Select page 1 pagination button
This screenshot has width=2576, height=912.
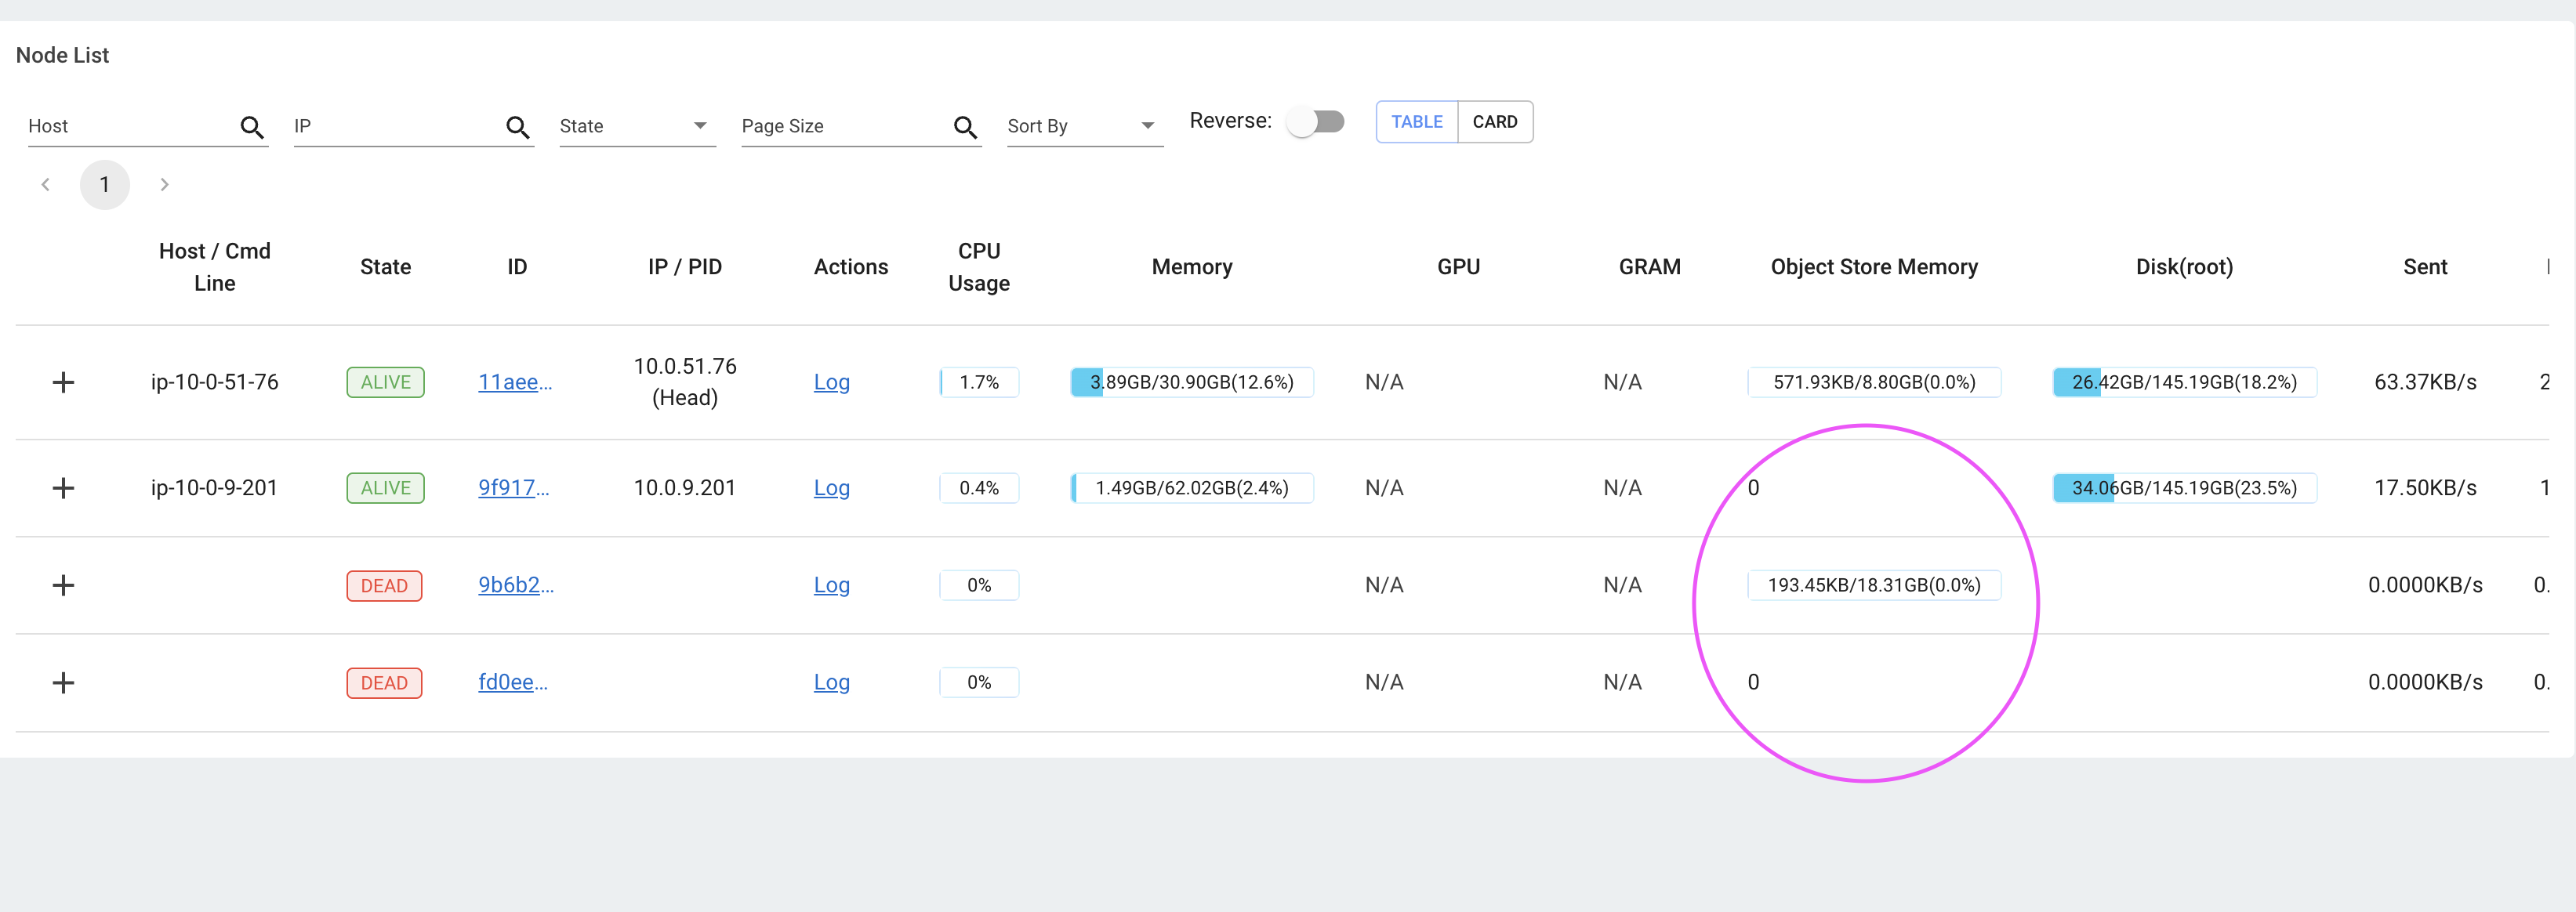[x=105, y=185]
